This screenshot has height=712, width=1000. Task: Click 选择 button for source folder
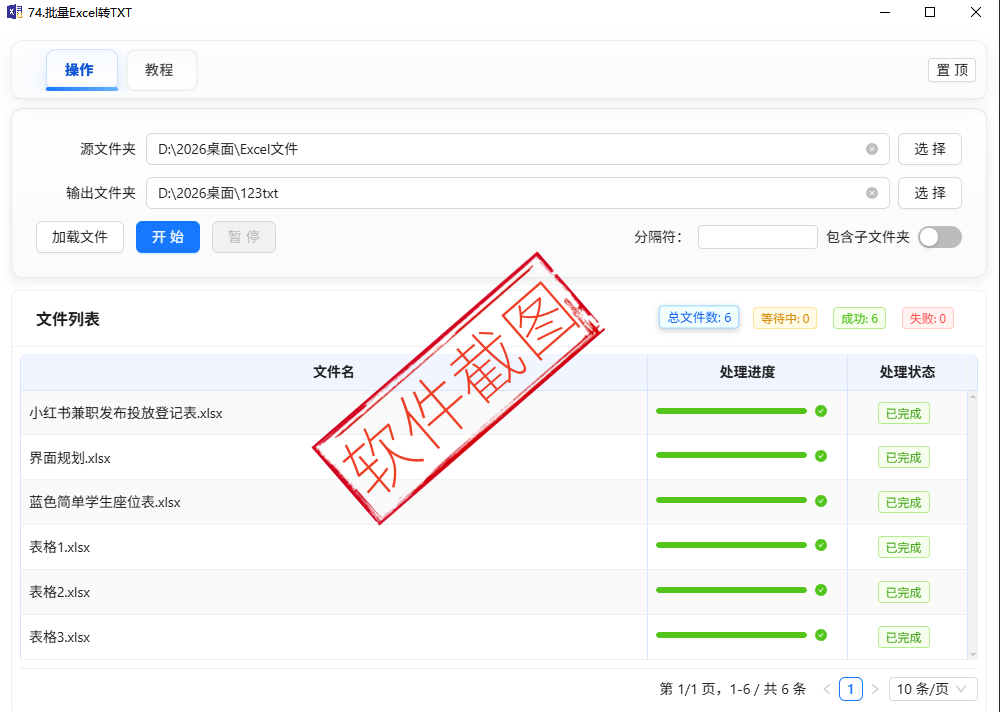929,149
